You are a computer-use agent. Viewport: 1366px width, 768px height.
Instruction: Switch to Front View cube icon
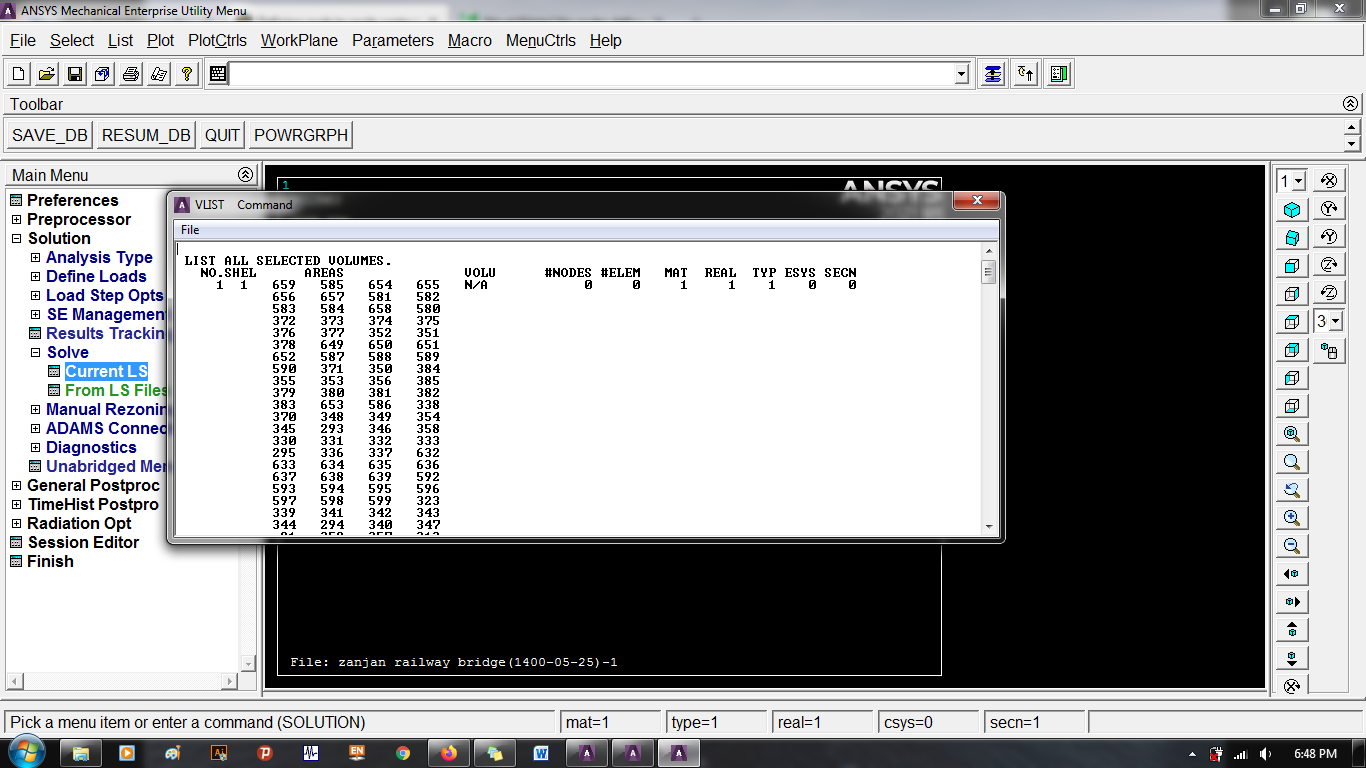click(x=1292, y=266)
